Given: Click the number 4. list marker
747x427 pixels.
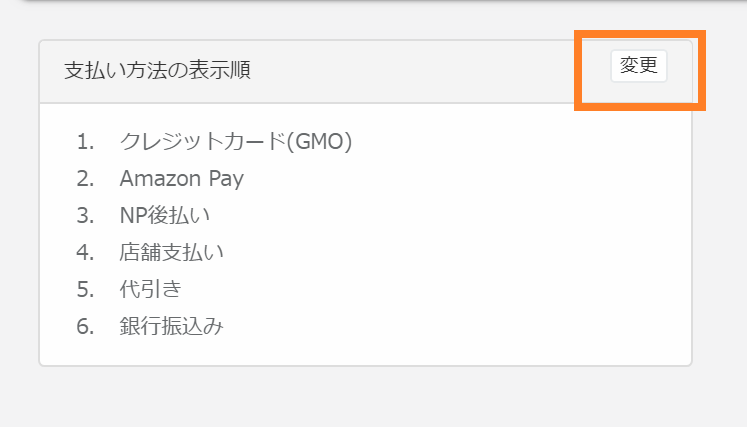Looking at the screenshot, I should point(85,253).
